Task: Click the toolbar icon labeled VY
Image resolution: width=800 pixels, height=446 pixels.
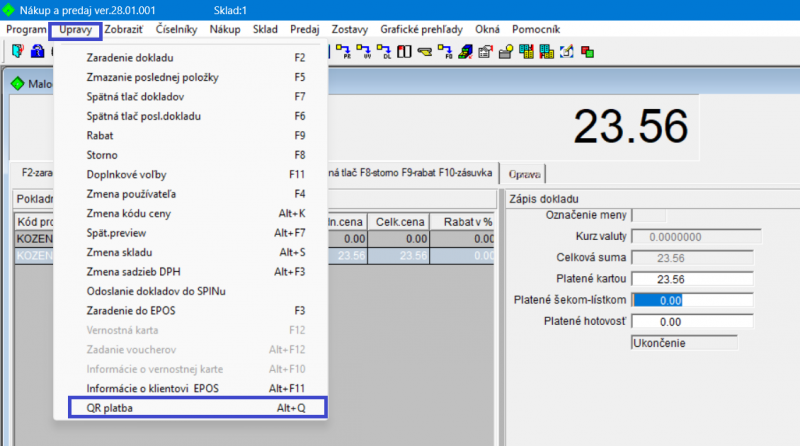Action: [x=364, y=50]
